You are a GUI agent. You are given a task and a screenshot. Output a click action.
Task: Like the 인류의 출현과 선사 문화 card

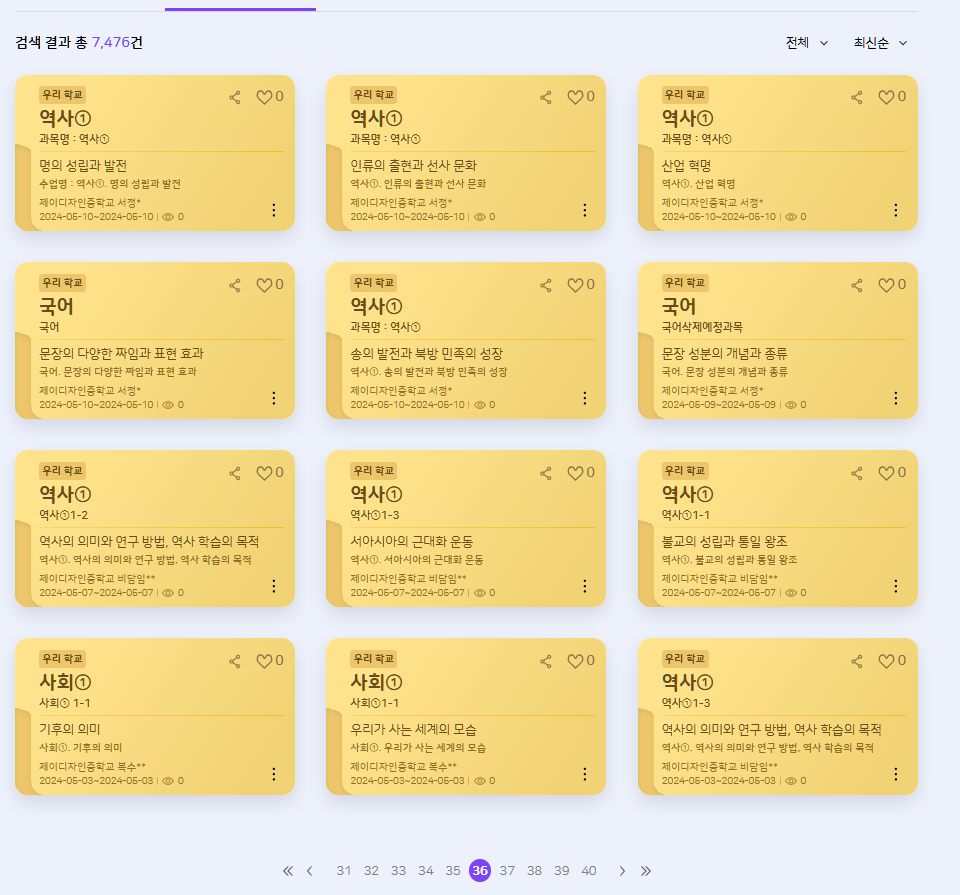coord(575,97)
